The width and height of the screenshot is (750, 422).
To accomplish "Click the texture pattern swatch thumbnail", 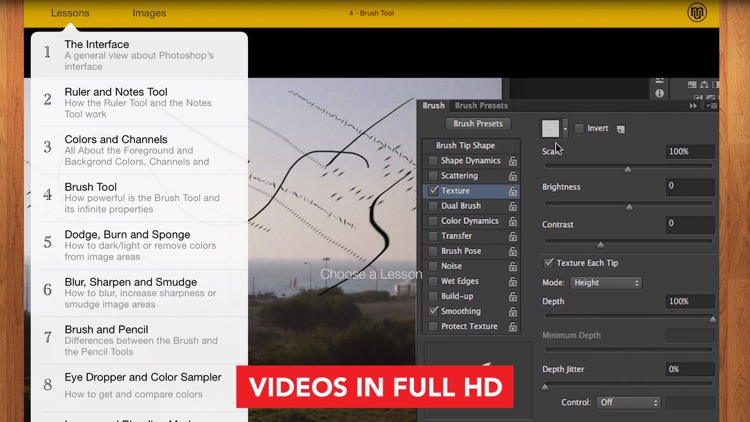I will [551, 129].
